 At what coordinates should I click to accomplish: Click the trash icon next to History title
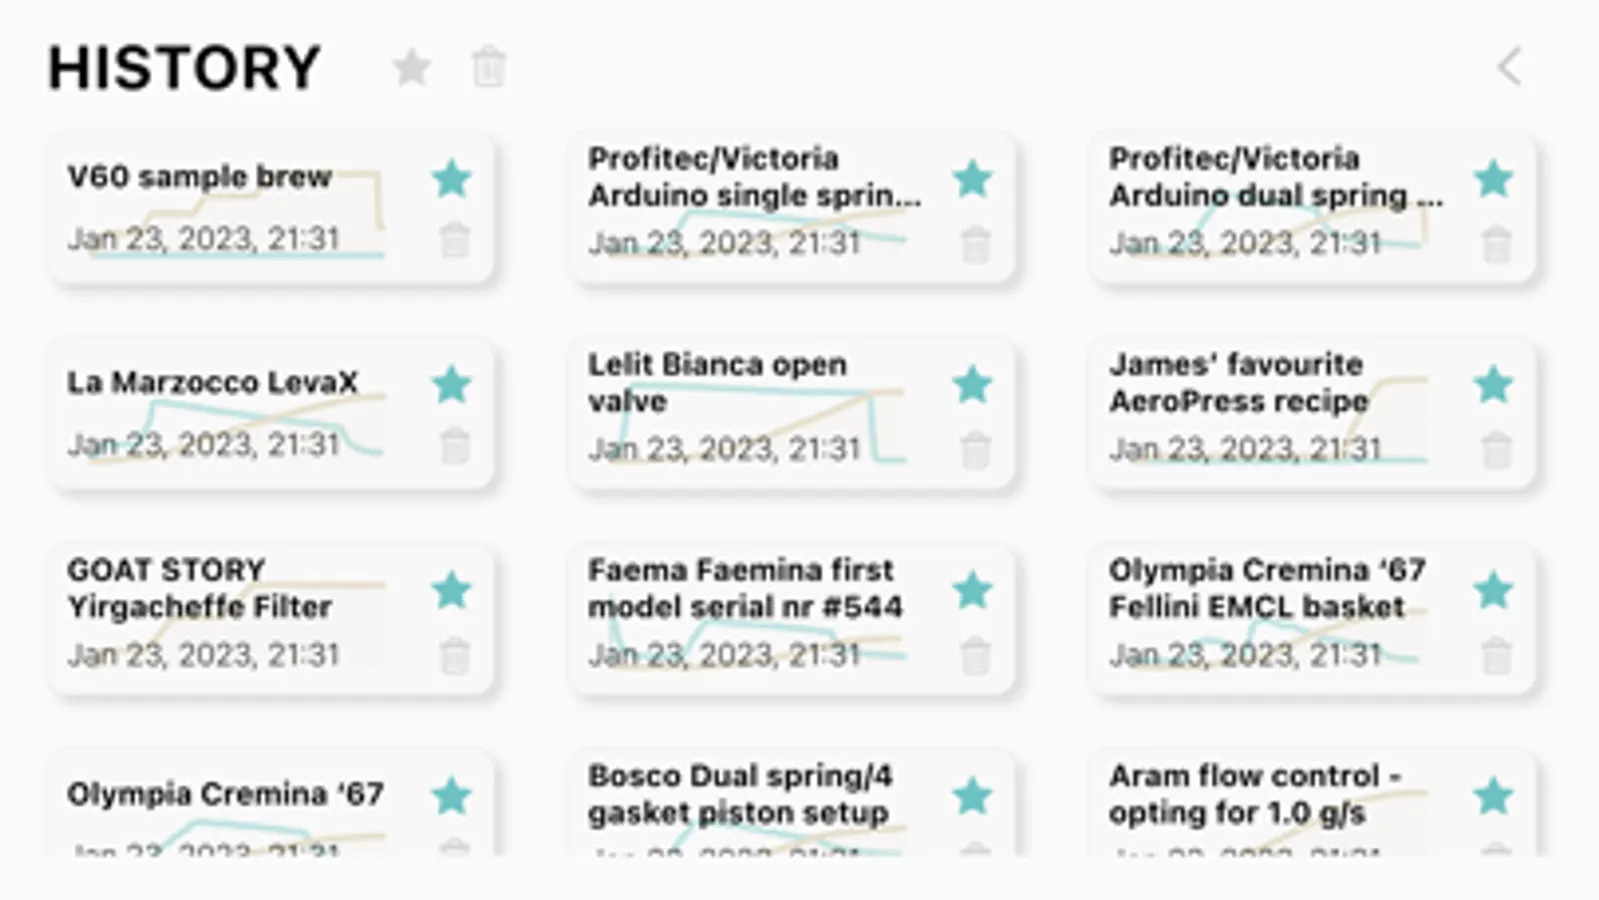488,68
